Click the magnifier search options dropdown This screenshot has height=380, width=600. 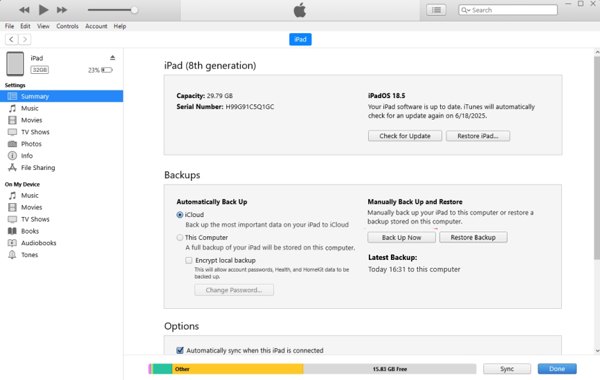(x=465, y=10)
